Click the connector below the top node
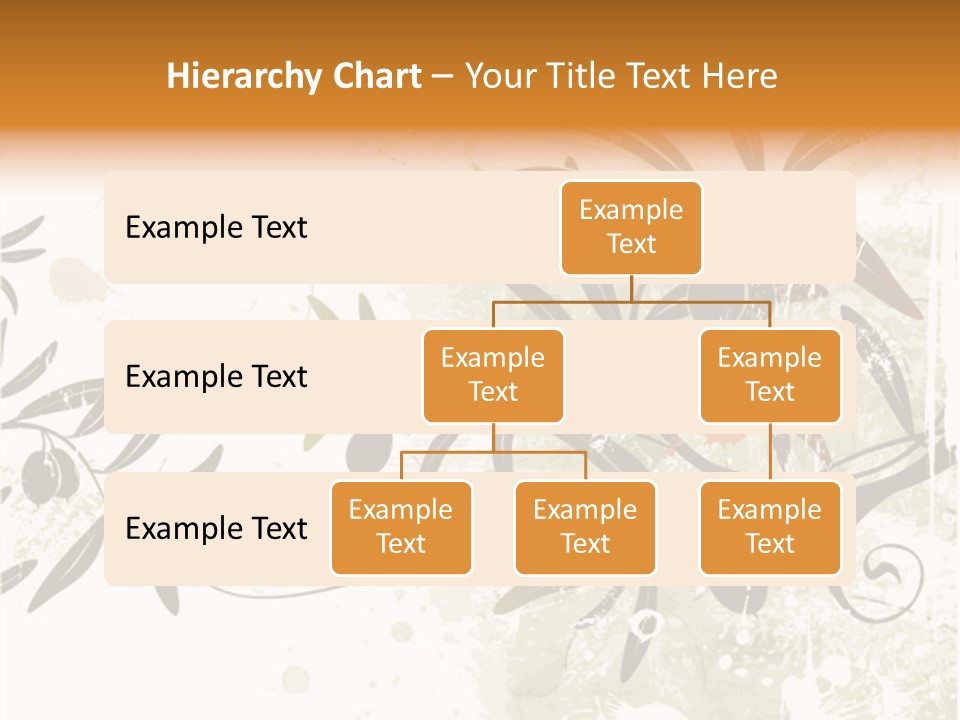The width and height of the screenshot is (960, 720). point(631,290)
